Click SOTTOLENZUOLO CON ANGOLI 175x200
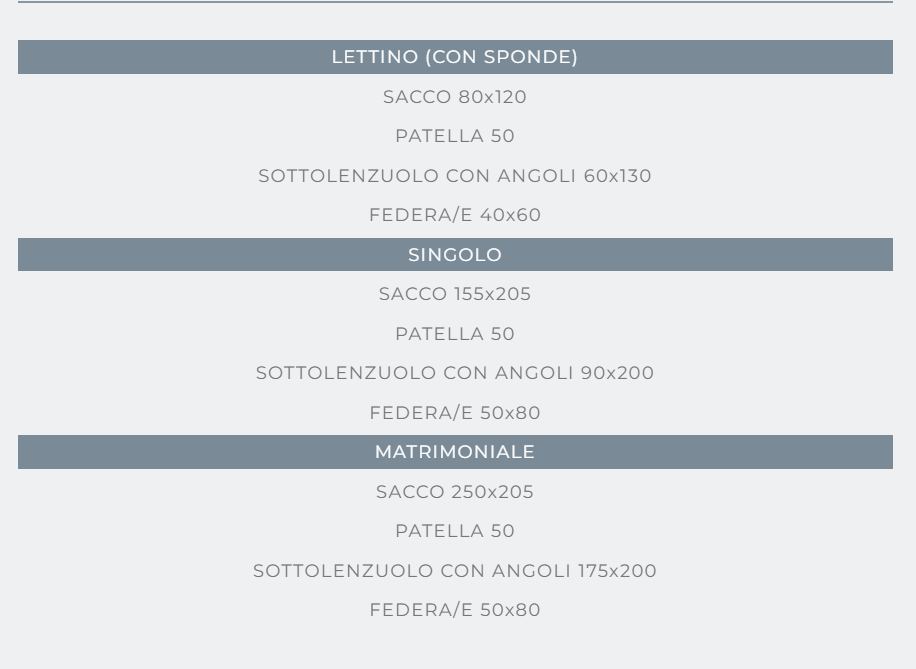916x669 pixels. click(x=455, y=570)
